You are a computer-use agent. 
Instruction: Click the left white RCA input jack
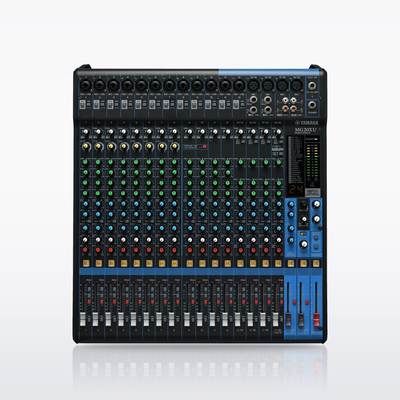(285, 100)
